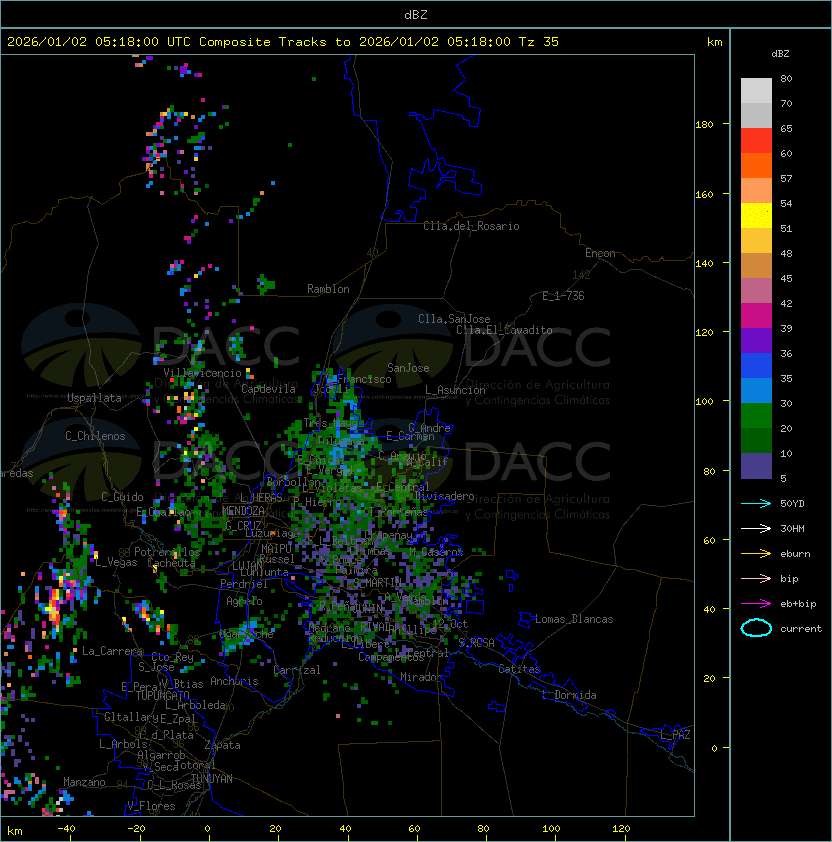Click the 'MENDOZA' city label
This screenshot has width=832, height=842.
[x=243, y=511]
